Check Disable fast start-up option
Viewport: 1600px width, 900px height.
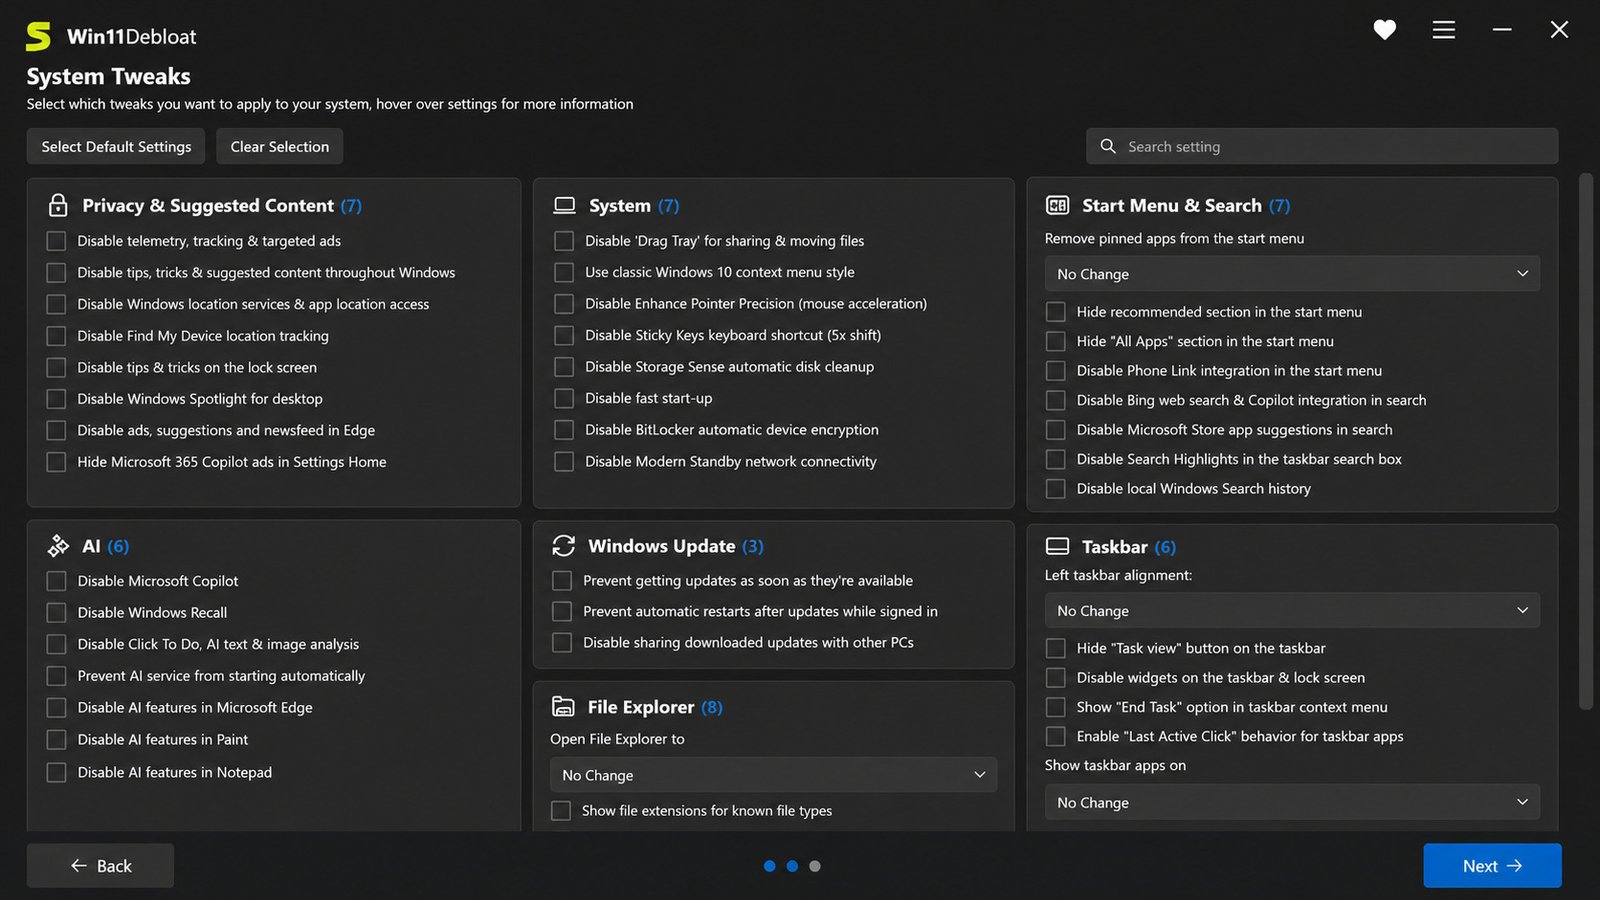pos(564,398)
